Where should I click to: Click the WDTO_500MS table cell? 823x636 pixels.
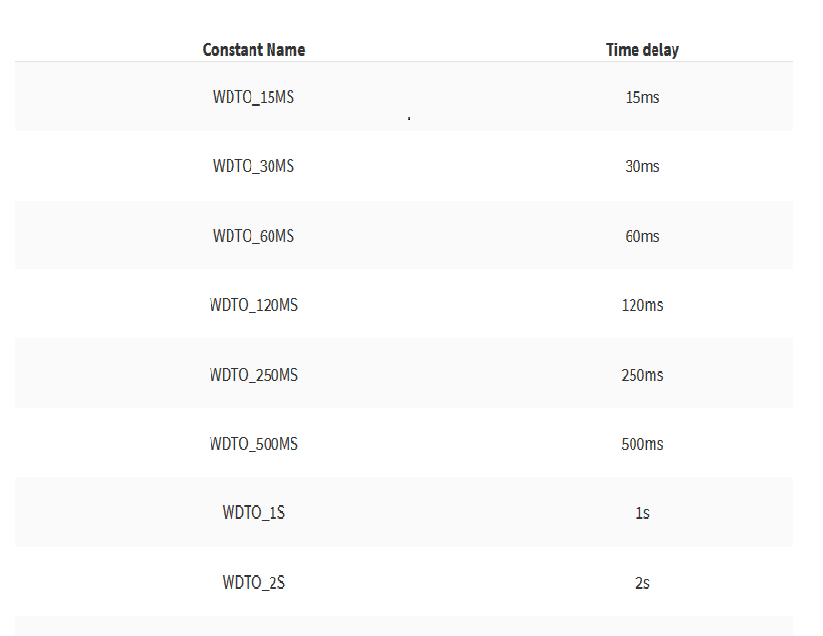point(254,444)
